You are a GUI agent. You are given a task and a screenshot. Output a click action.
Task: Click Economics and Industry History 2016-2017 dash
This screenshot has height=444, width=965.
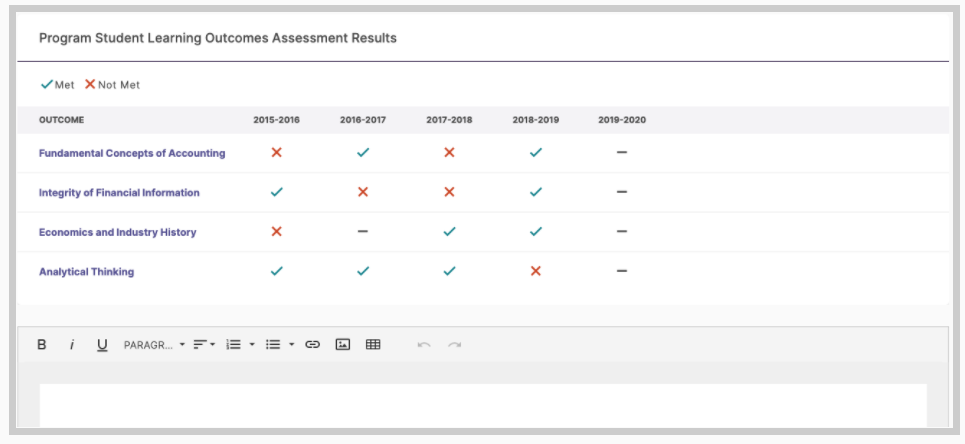pos(363,232)
